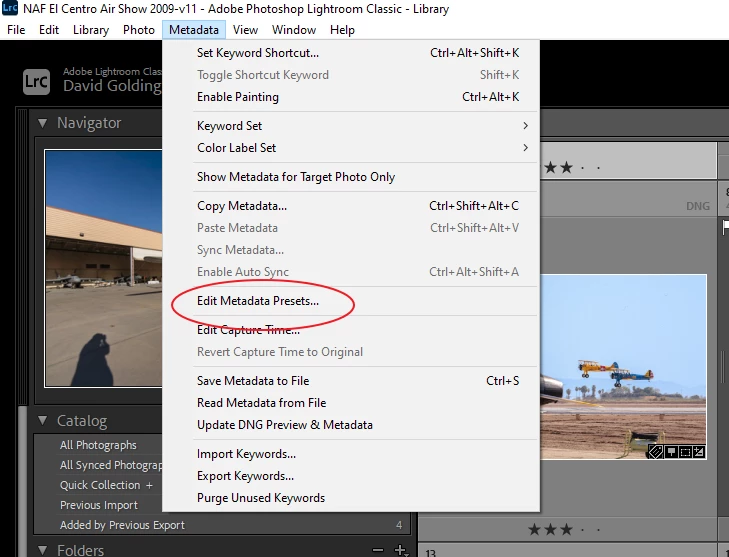Click the David Golding identity plate text
Image resolution: width=729 pixels, height=557 pixels.
click(113, 86)
